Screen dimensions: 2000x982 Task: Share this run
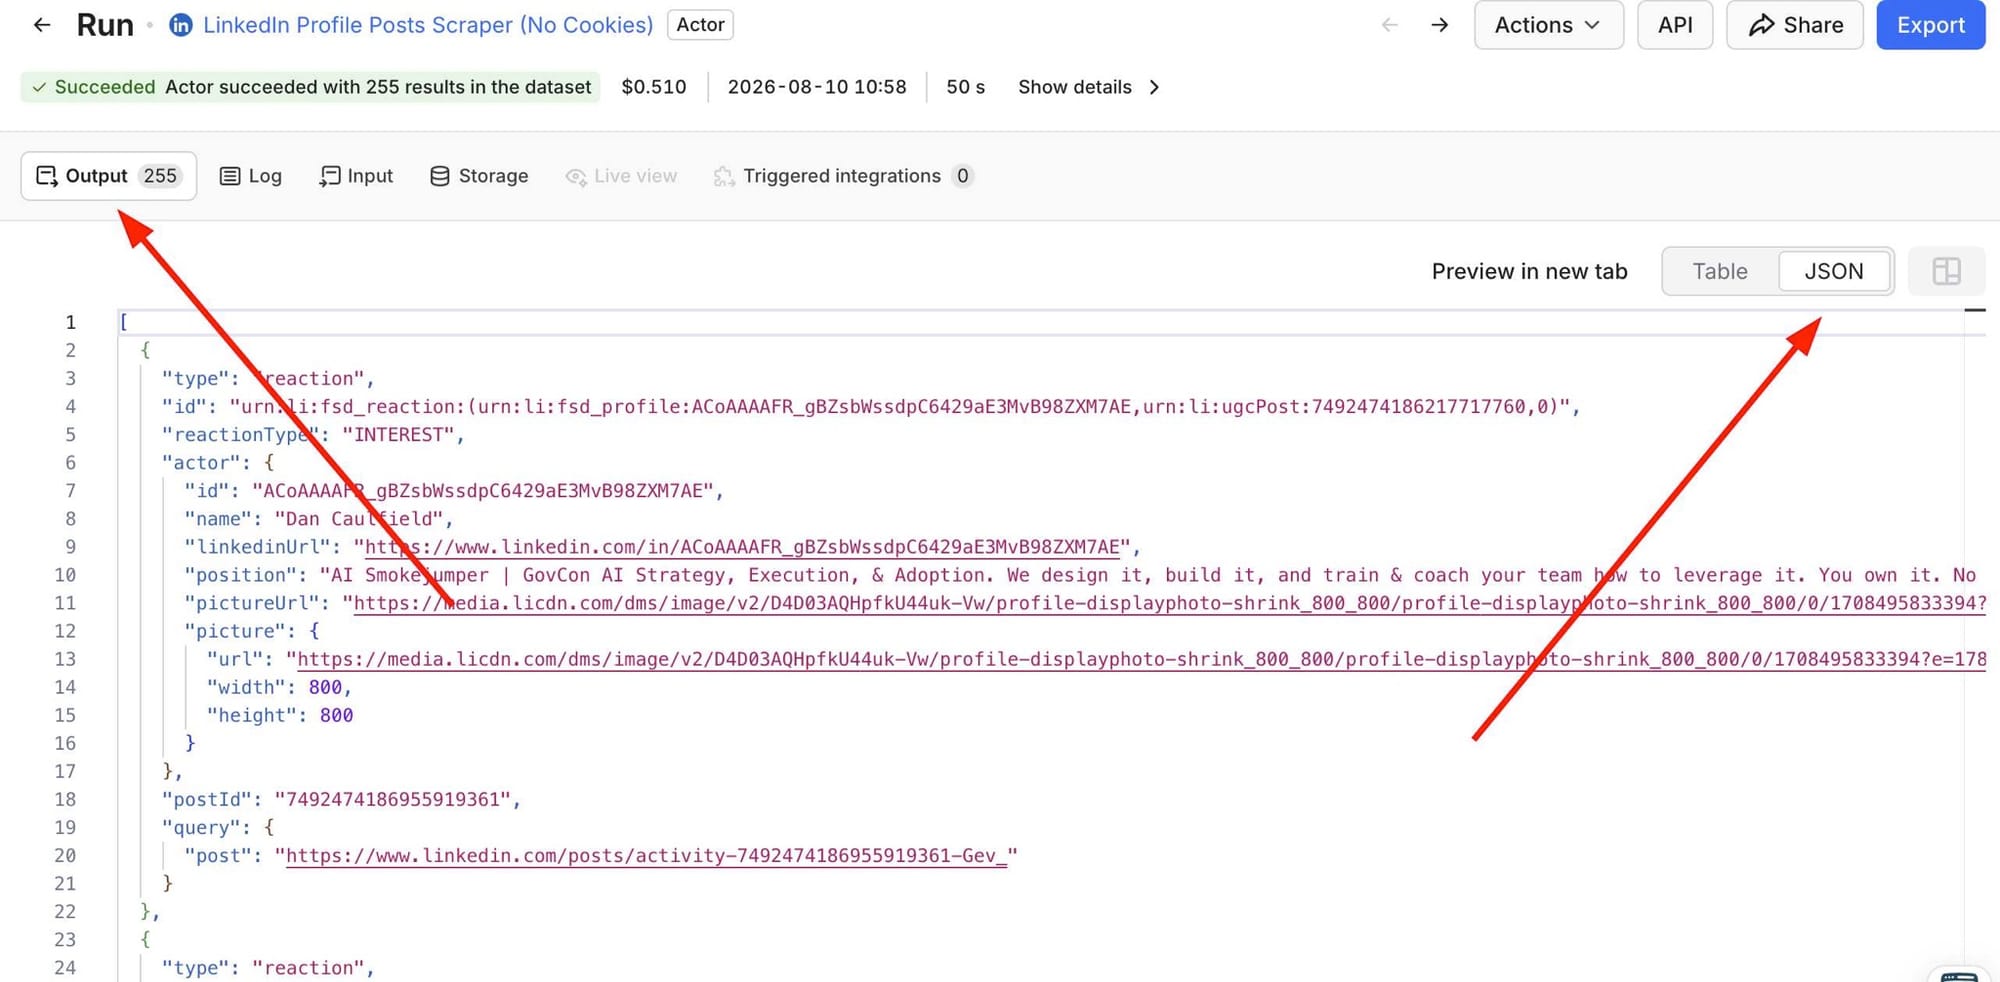point(1795,25)
